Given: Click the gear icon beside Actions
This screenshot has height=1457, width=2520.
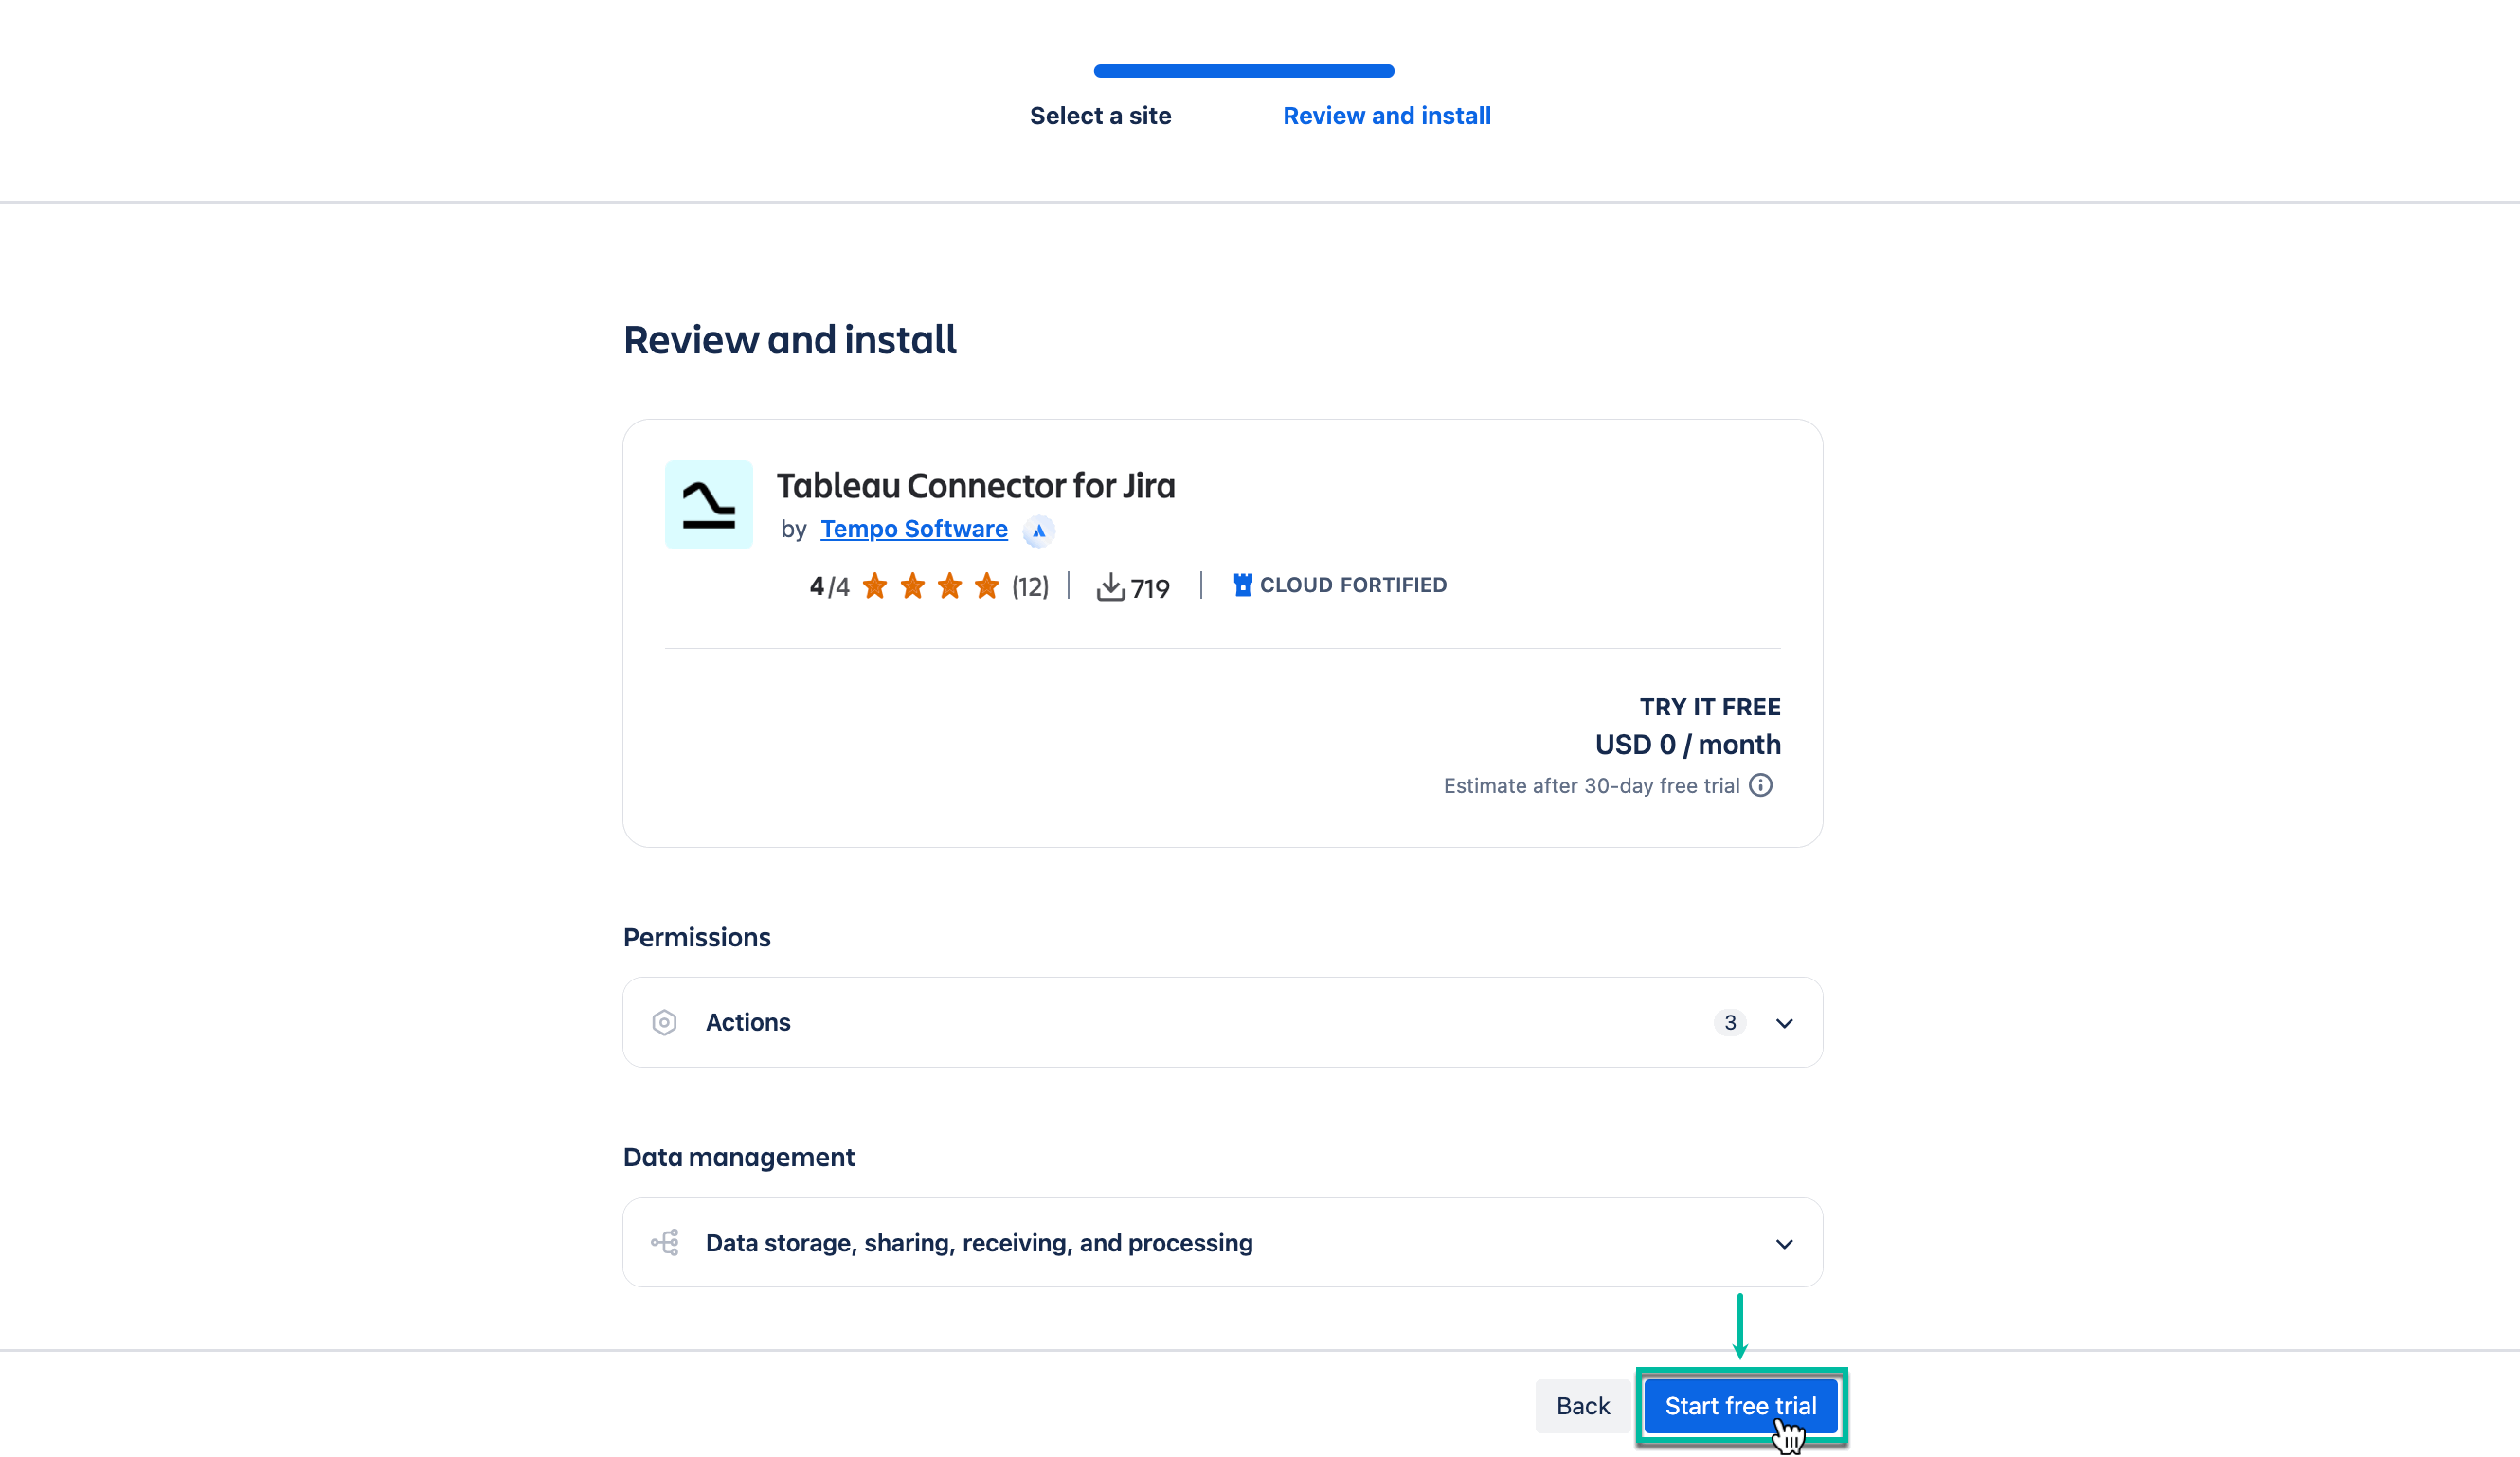Looking at the screenshot, I should pyautogui.click(x=664, y=1022).
